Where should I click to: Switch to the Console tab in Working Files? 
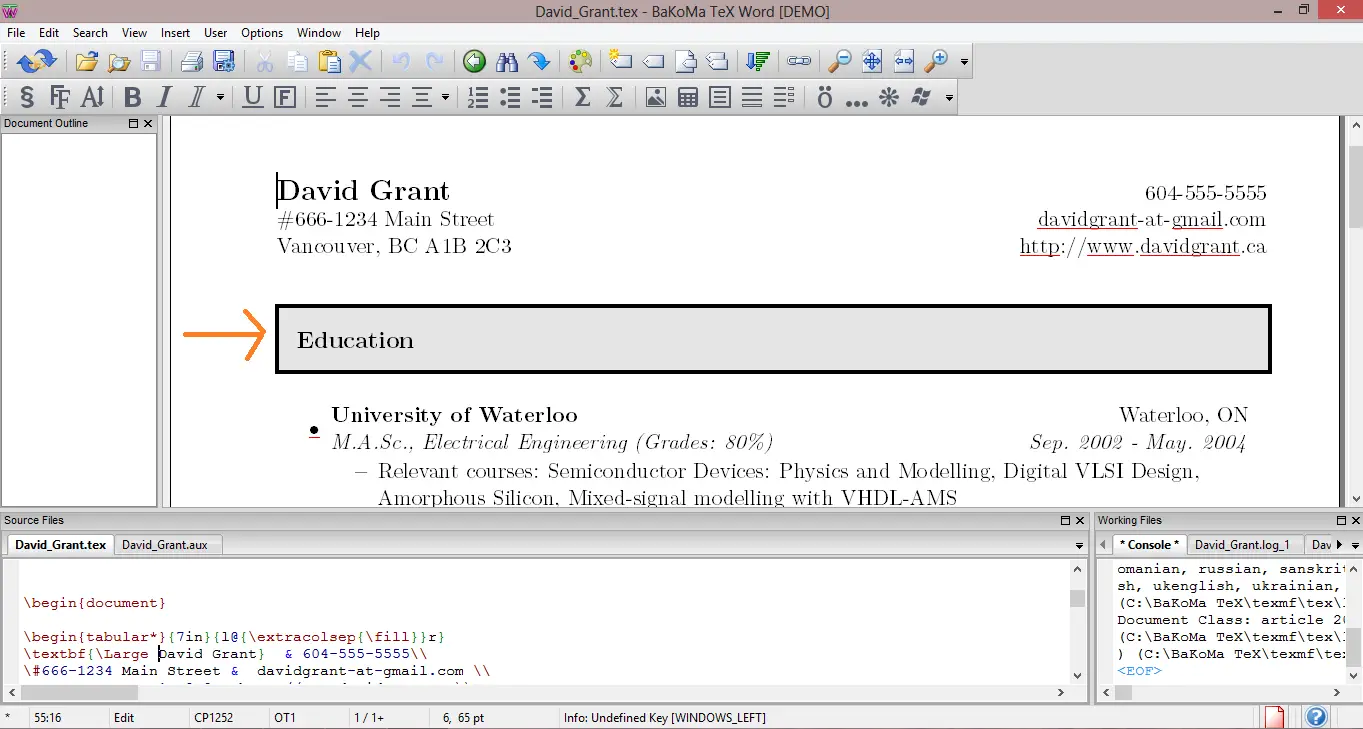[1148, 544]
